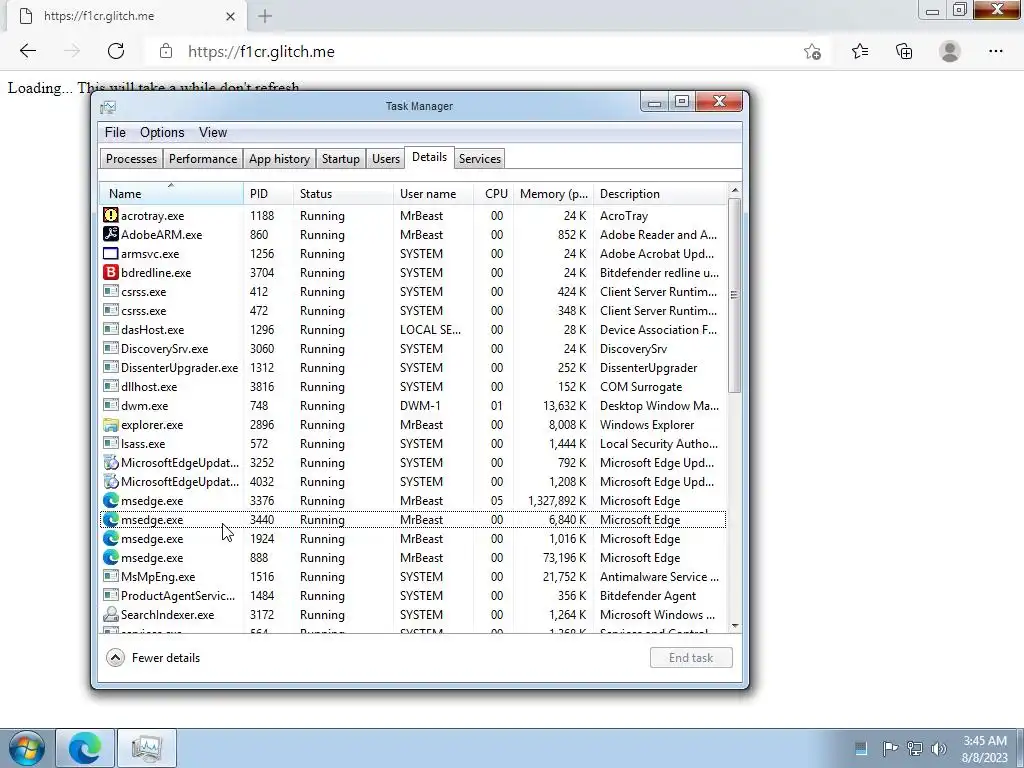Click the AdobeARM.exe process icon
Viewport: 1024px width, 768px height.
pos(111,234)
